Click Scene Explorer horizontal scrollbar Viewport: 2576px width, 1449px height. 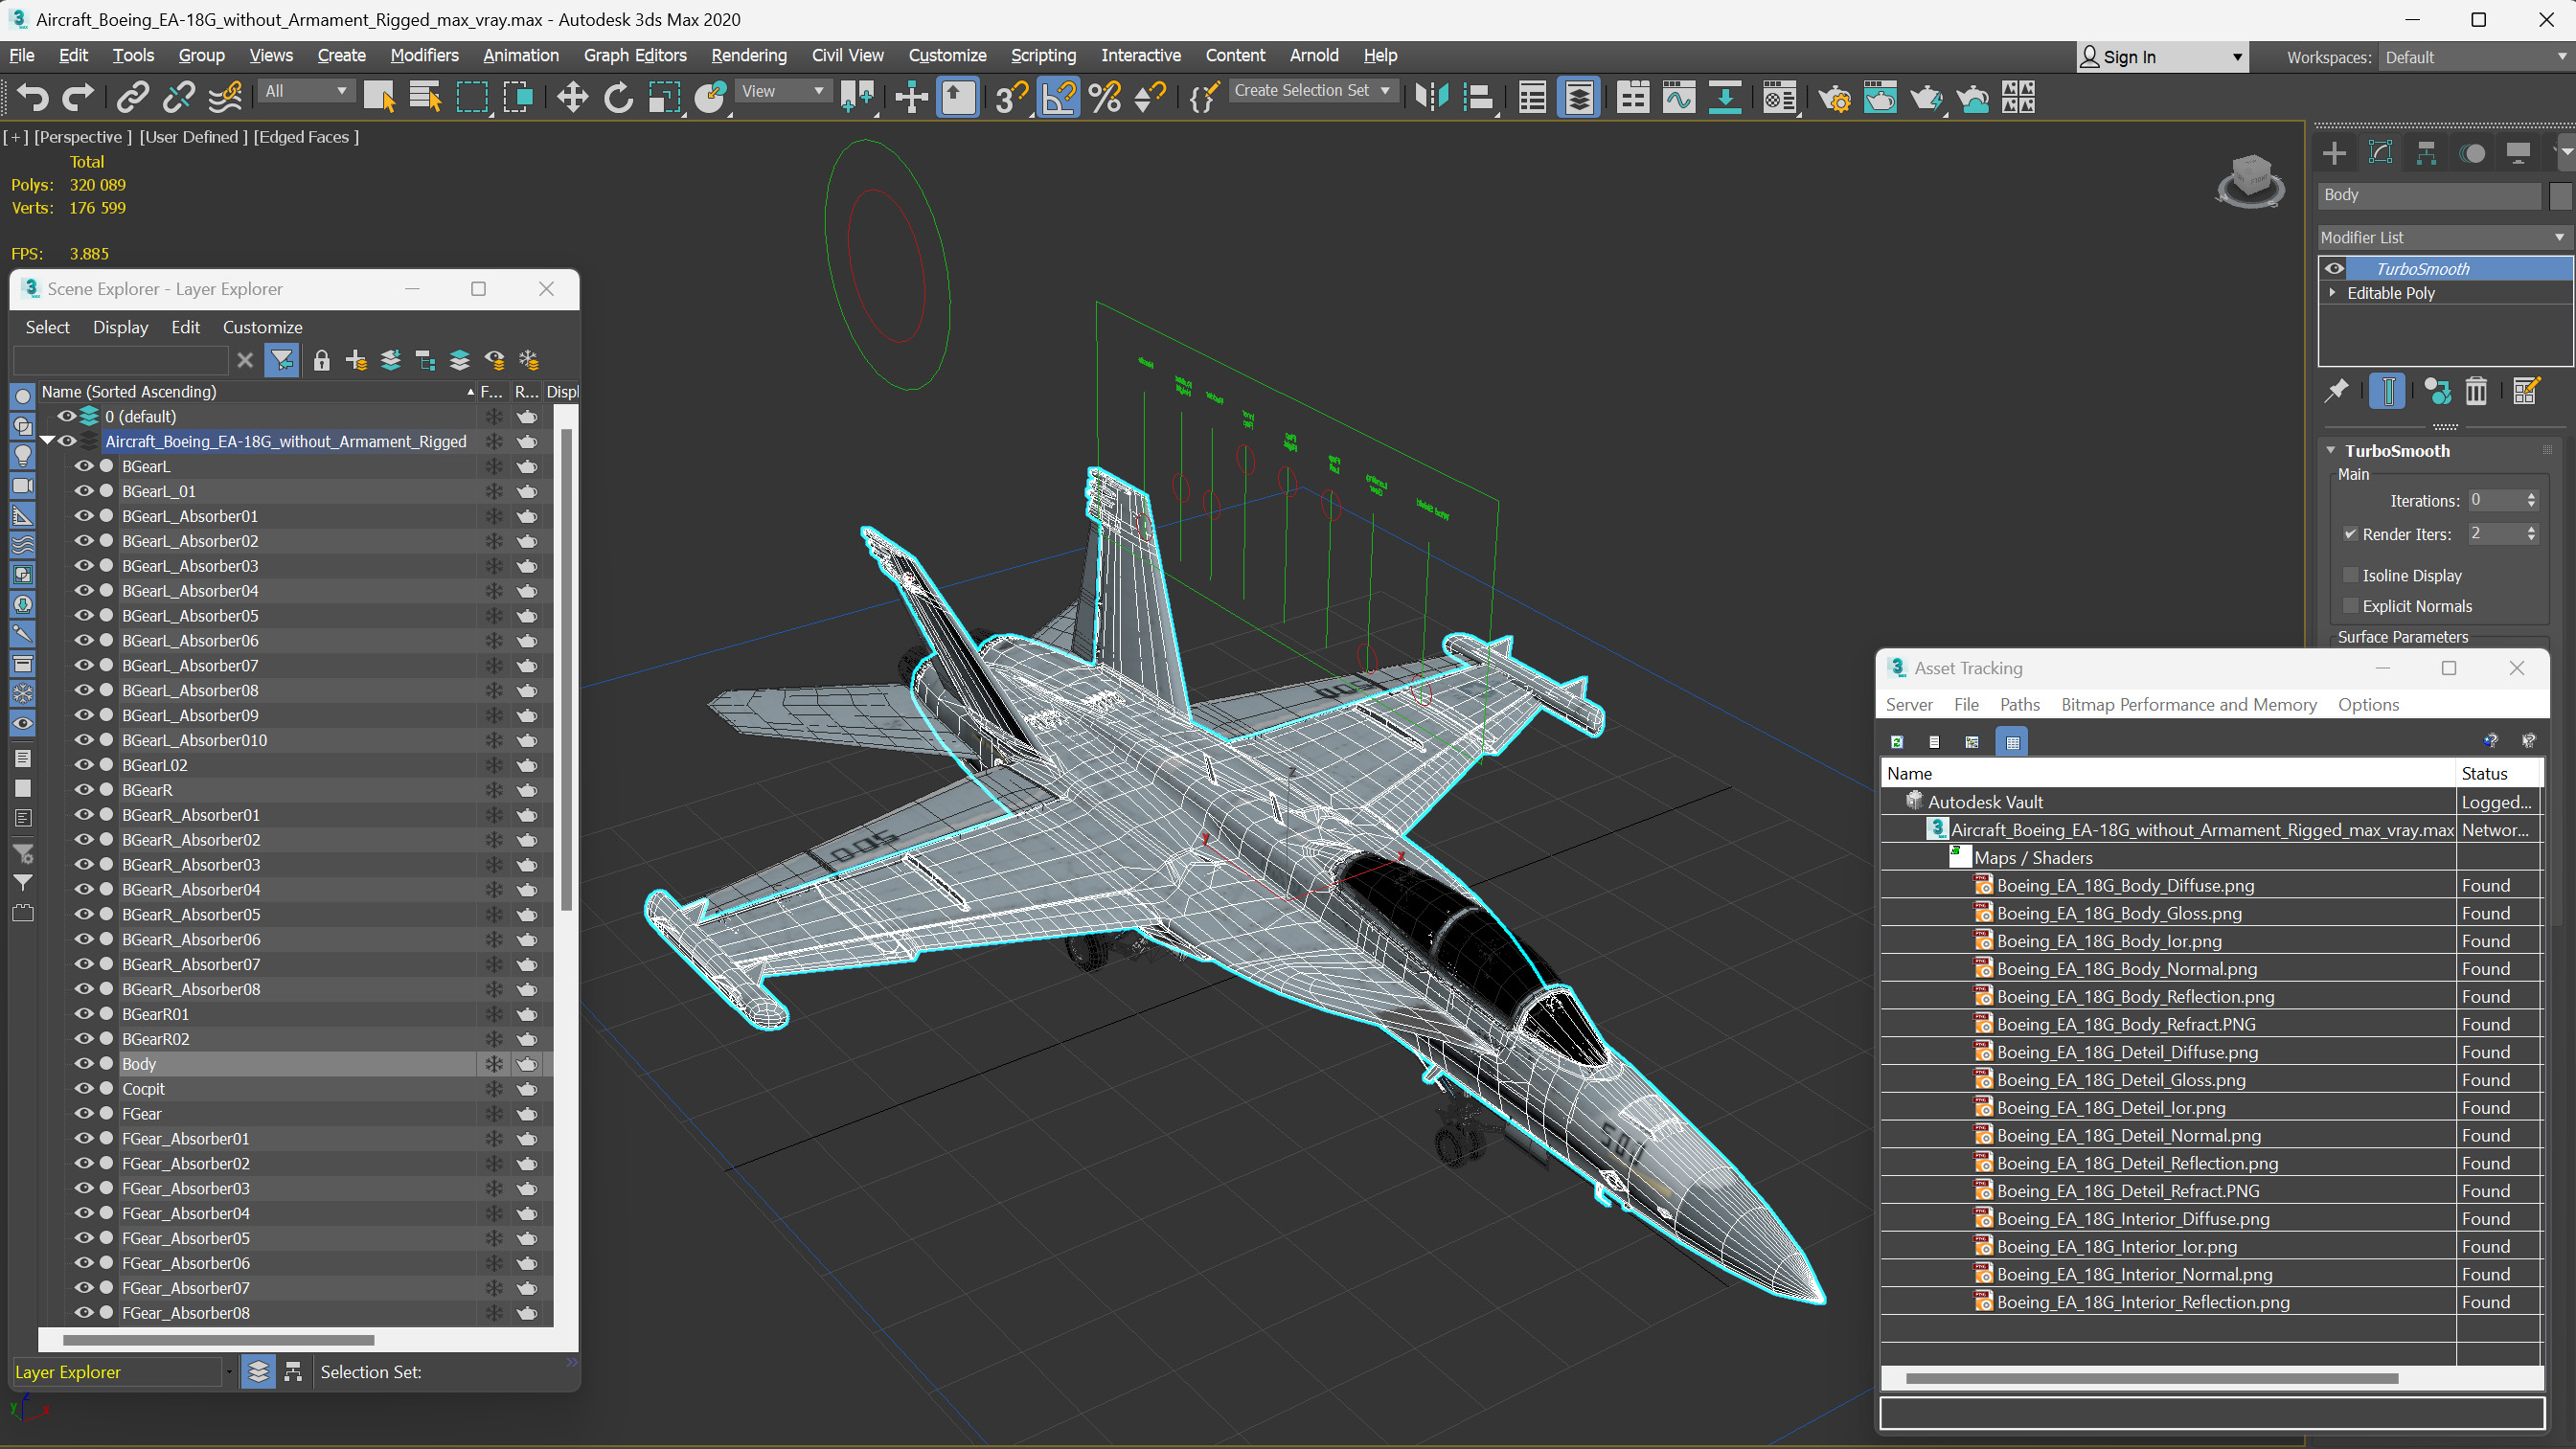[219, 1339]
